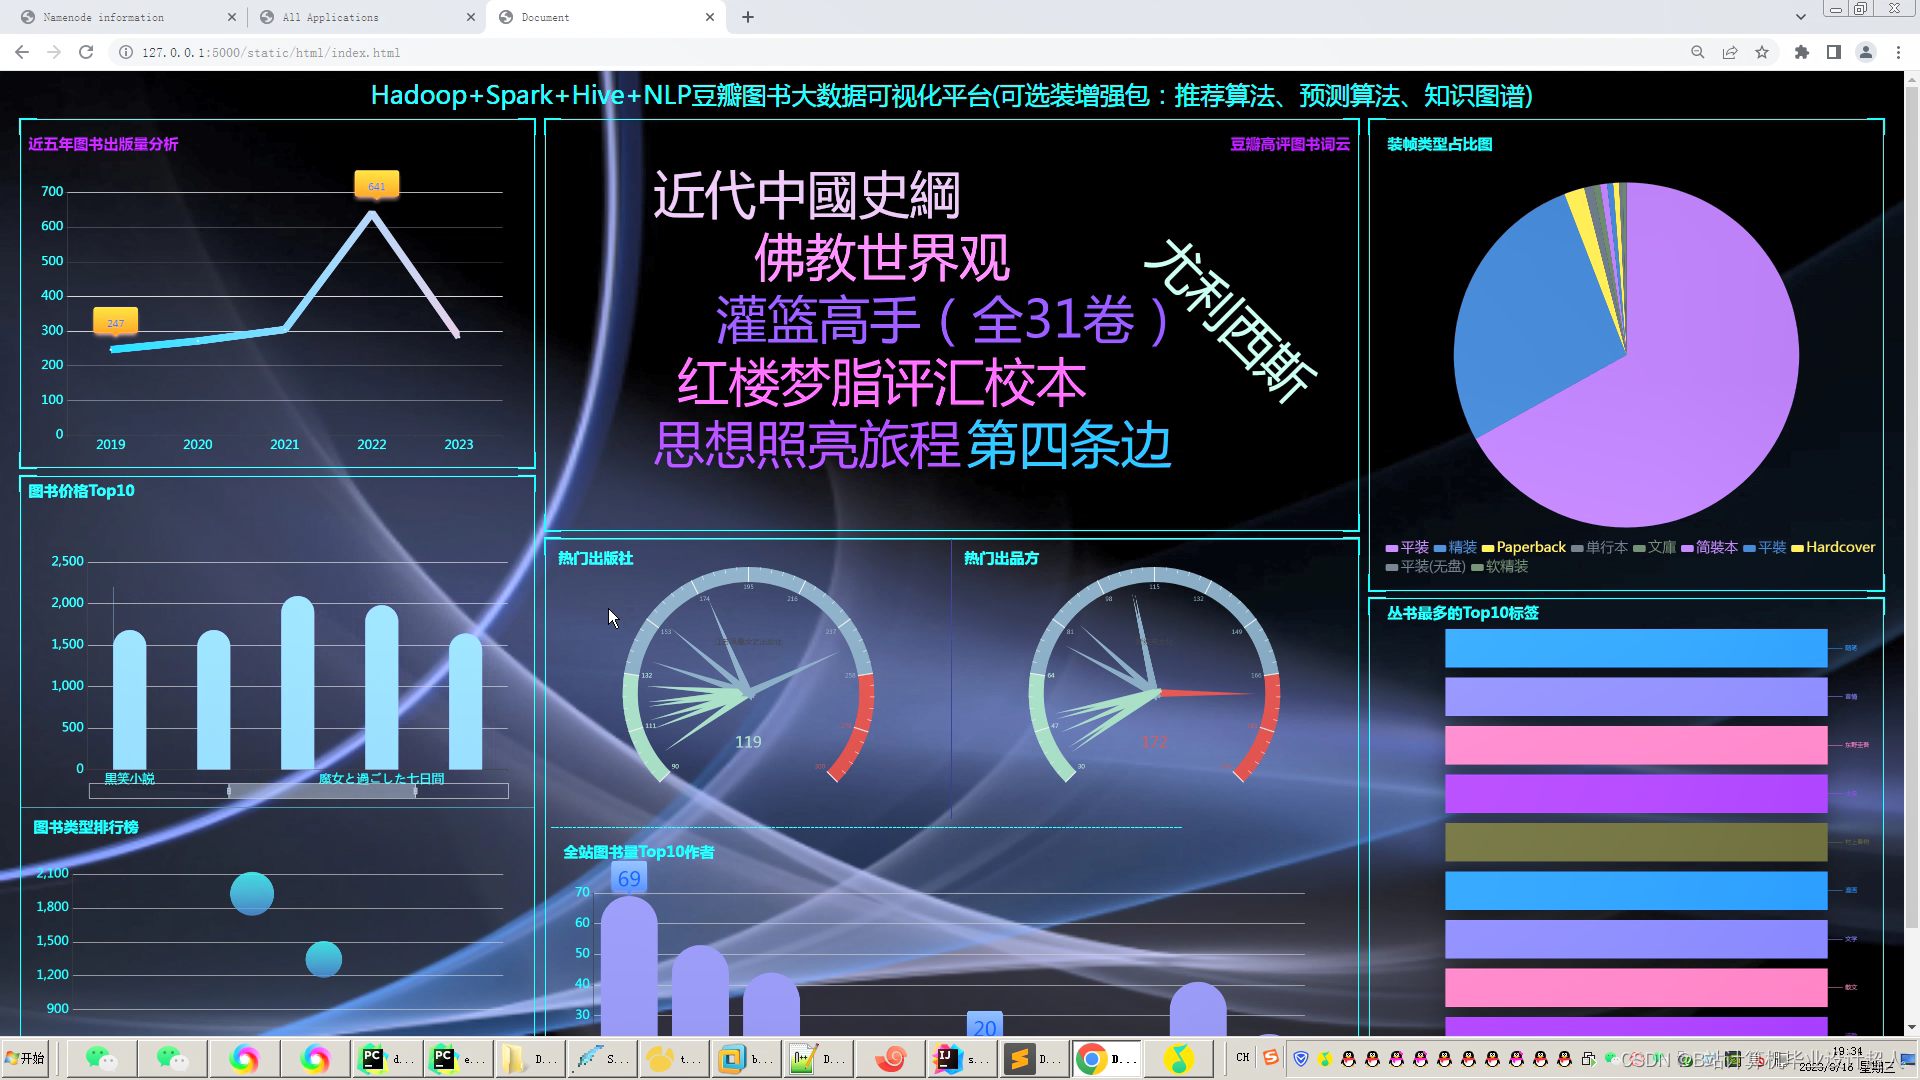Viewport: 1920px width, 1080px height.
Task: Click the data zoom slider under 图书价格Top10
Action: coord(322,791)
